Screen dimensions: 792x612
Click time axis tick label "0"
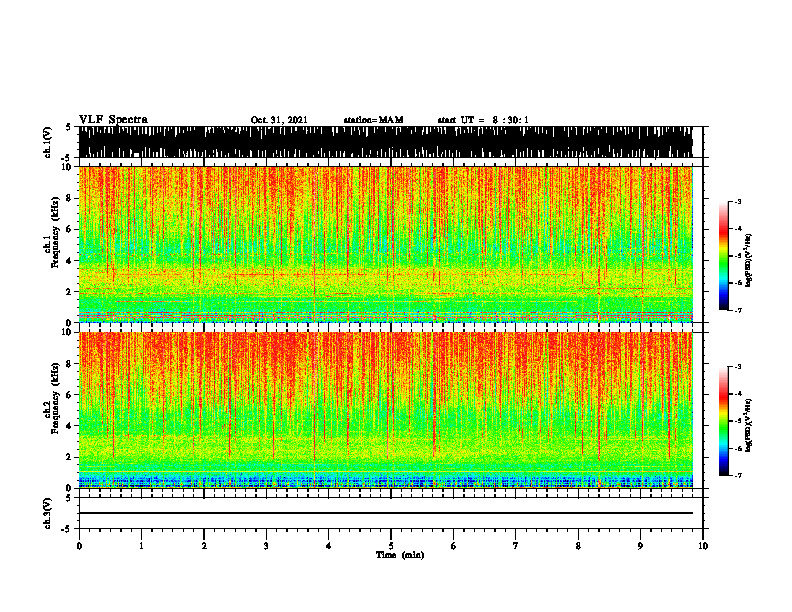point(79,546)
